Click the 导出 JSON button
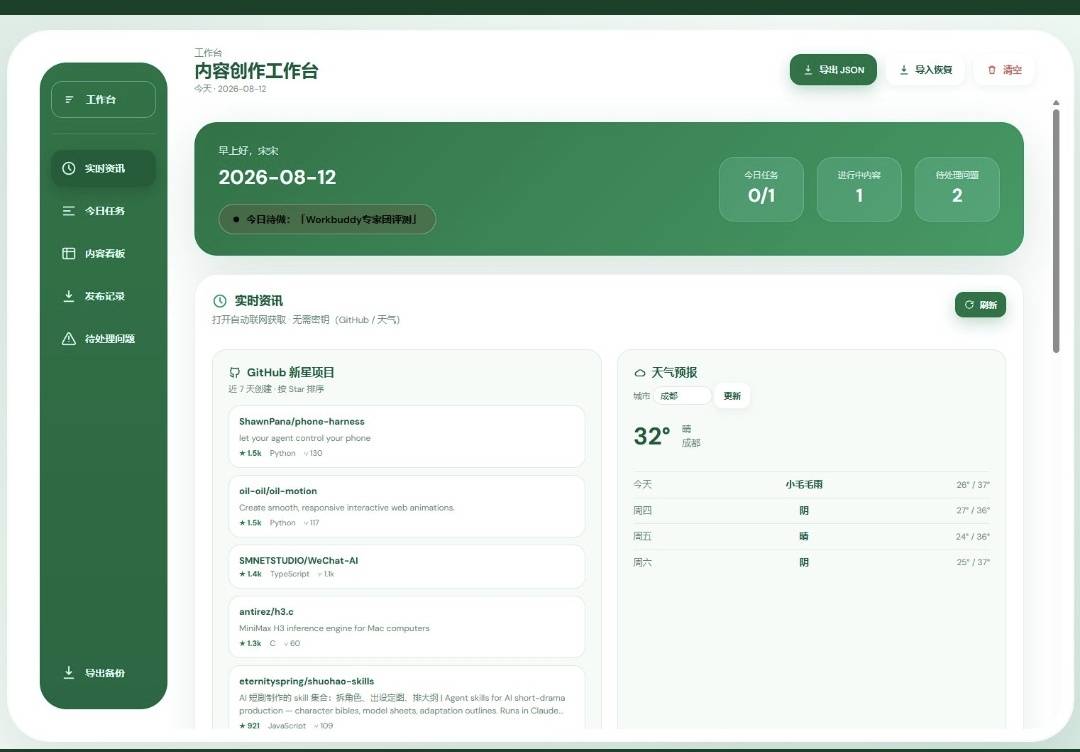The width and height of the screenshot is (1080, 752). click(833, 70)
